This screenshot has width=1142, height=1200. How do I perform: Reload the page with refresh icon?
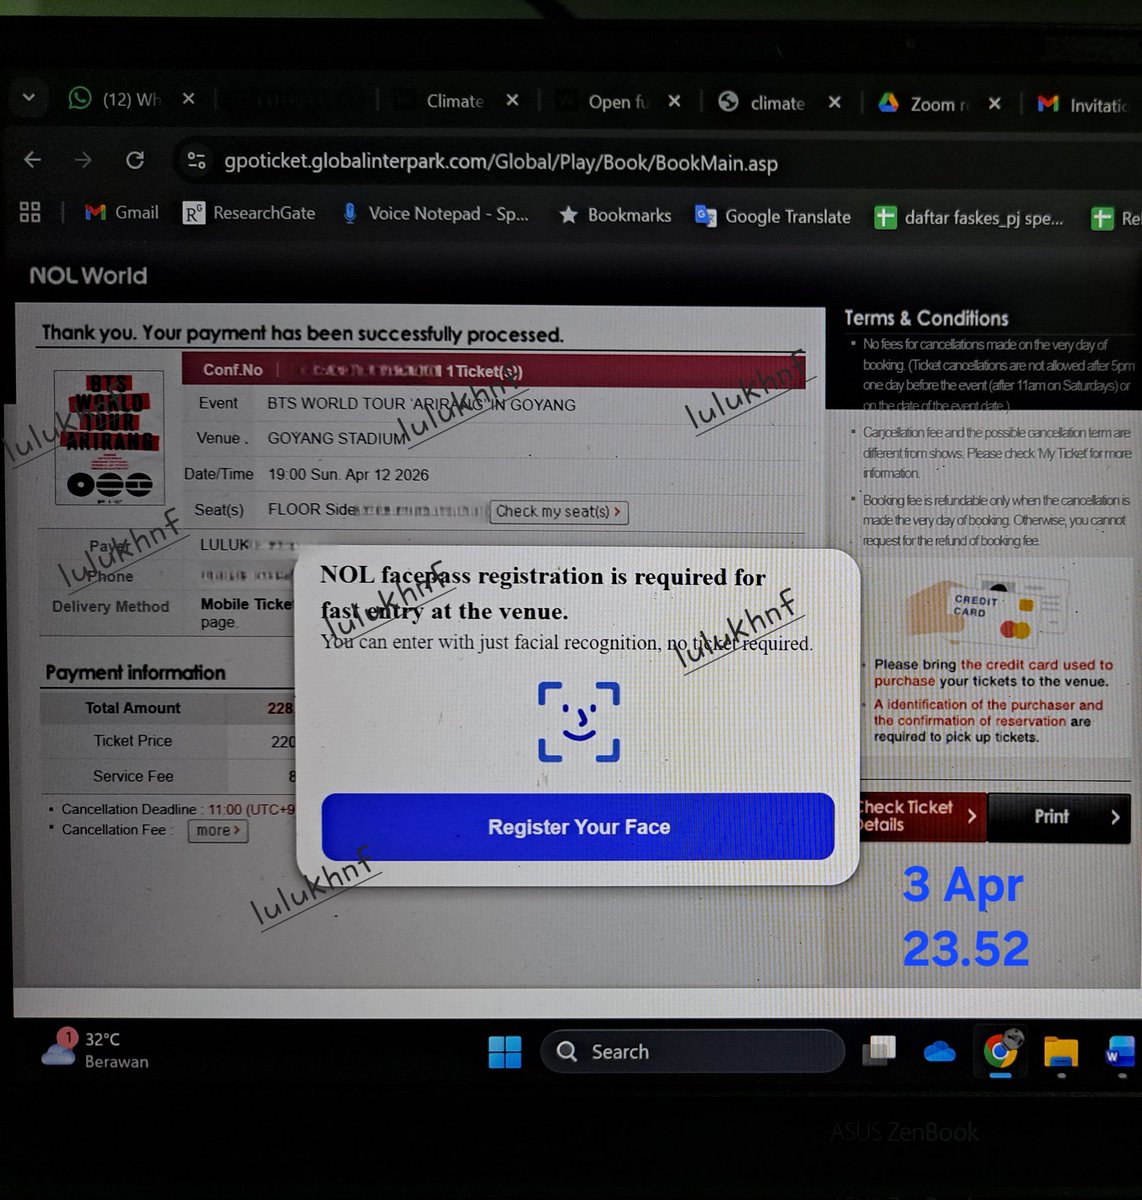click(135, 160)
